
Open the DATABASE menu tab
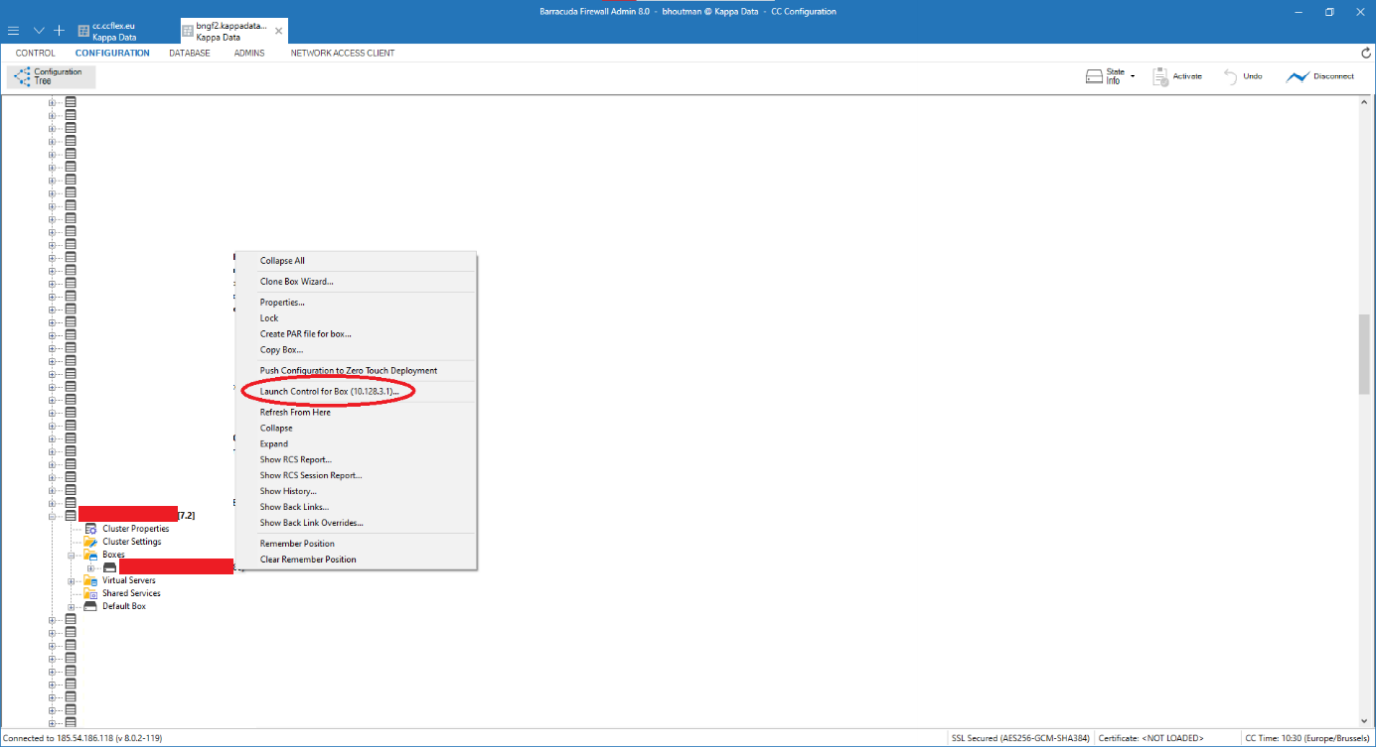click(x=189, y=53)
